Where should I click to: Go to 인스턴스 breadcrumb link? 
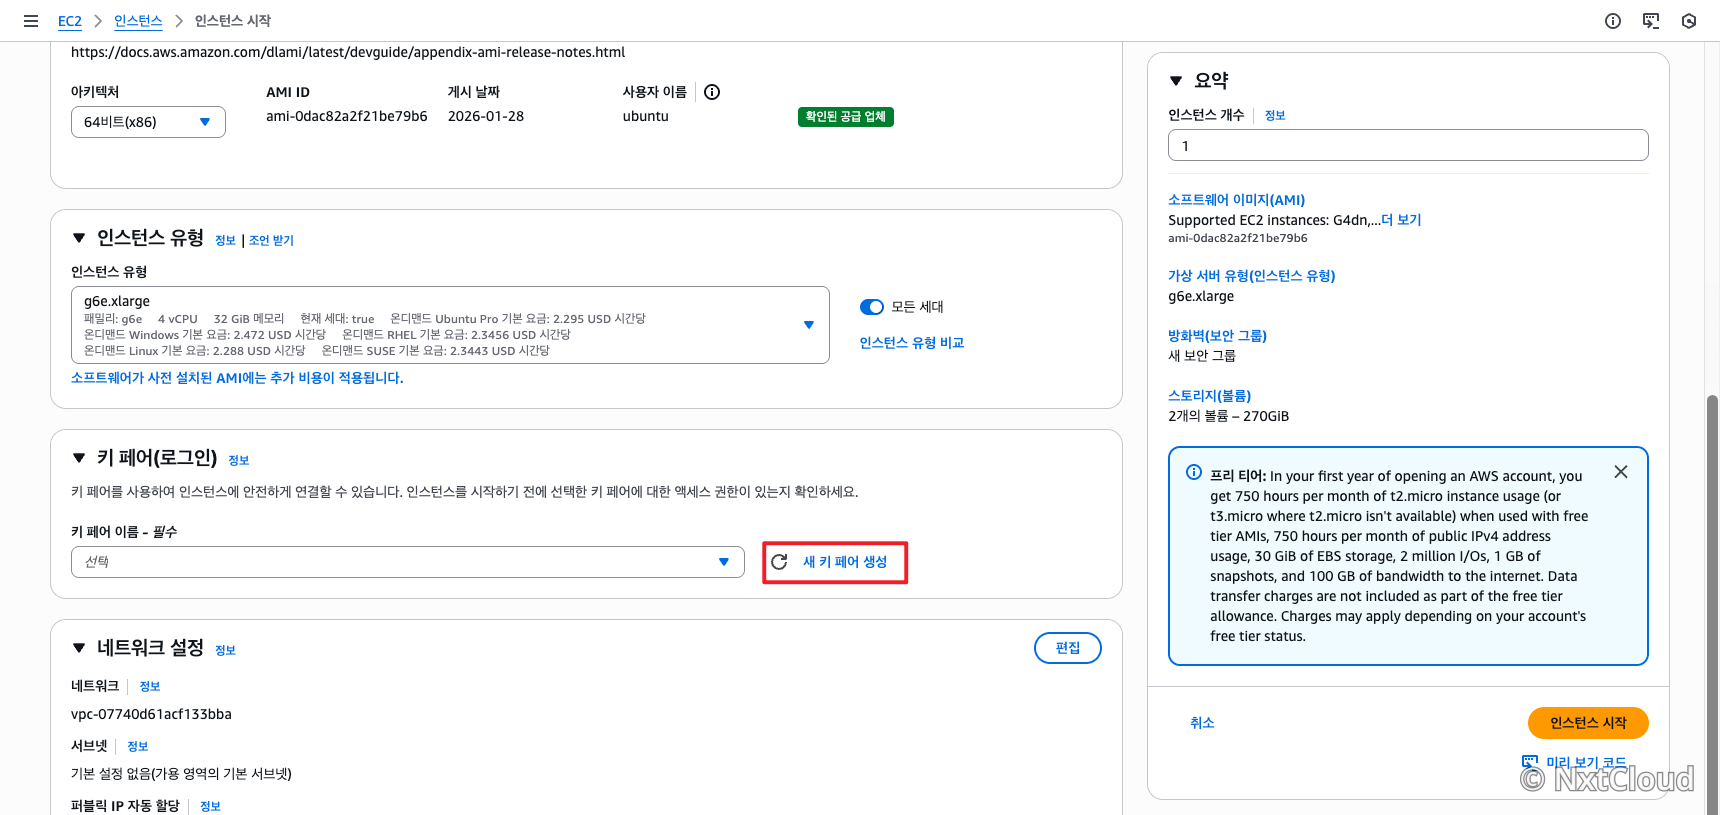tap(138, 21)
